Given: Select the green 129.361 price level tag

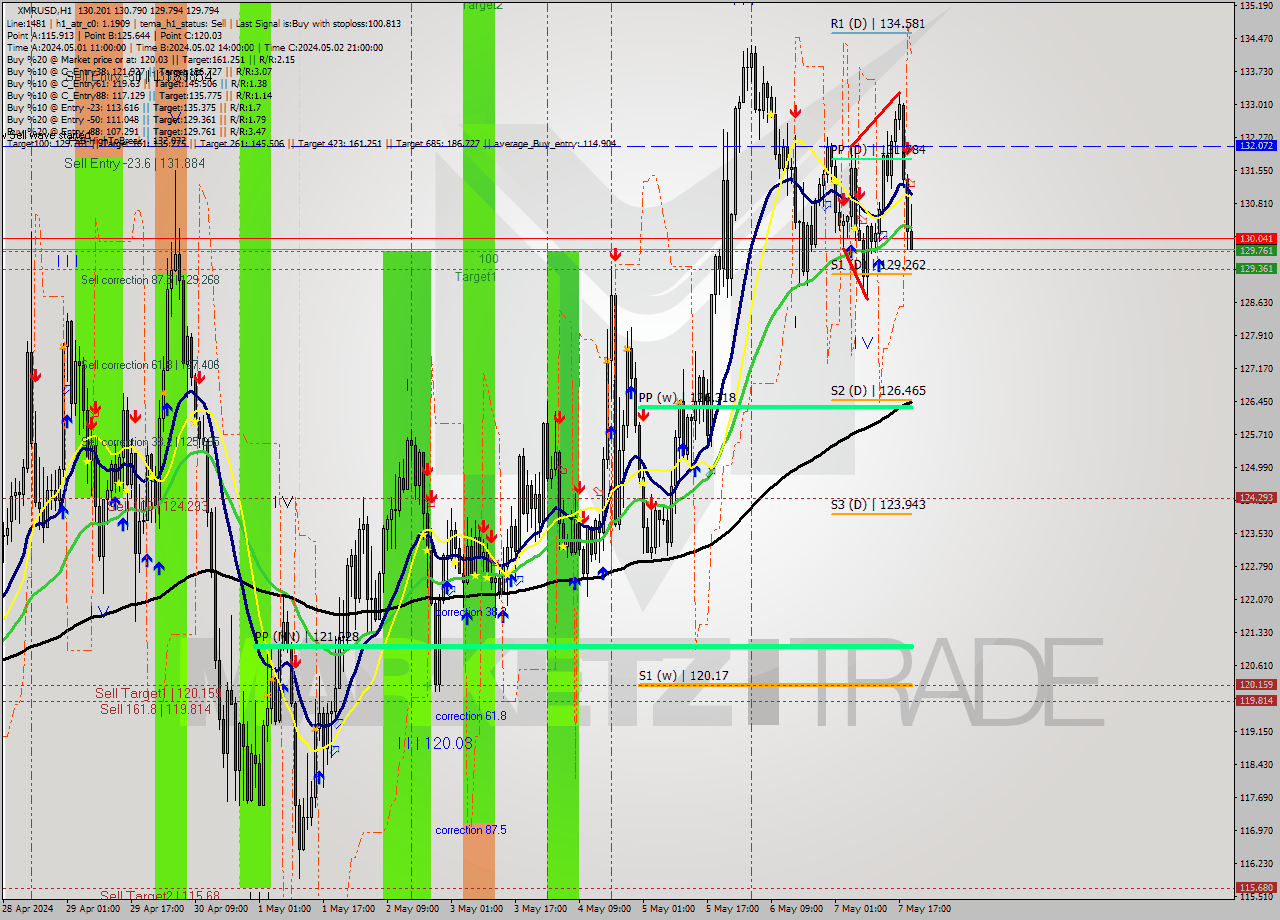Looking at the screenshot, I should pos(1256,269).
